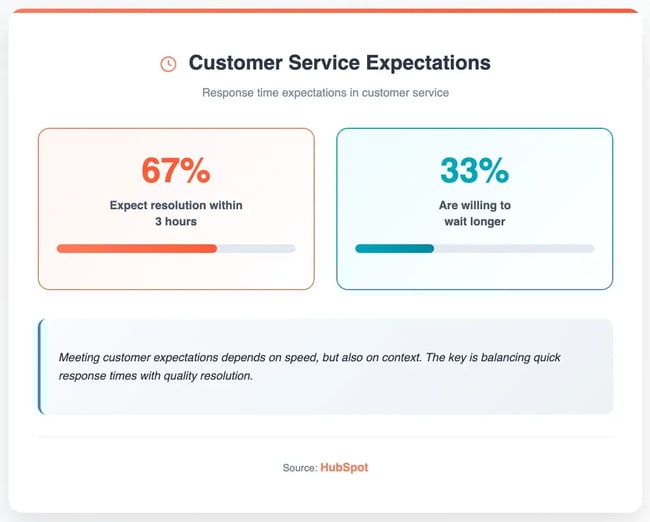This screenshot has height=522, width=650.
Task: Click the teal filled progress bar
Action: (394, 248)
